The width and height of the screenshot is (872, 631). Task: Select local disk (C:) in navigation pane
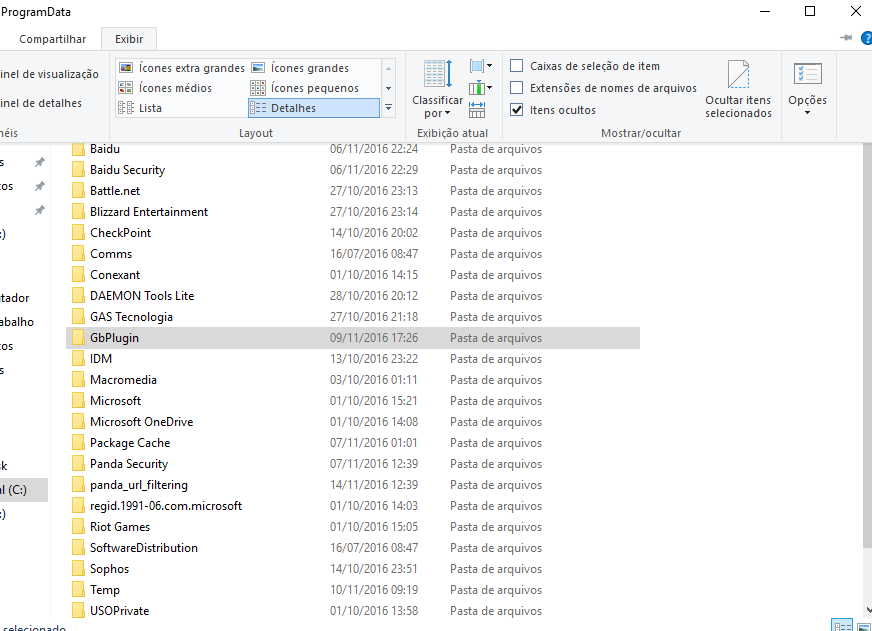(x=24, y=490)
